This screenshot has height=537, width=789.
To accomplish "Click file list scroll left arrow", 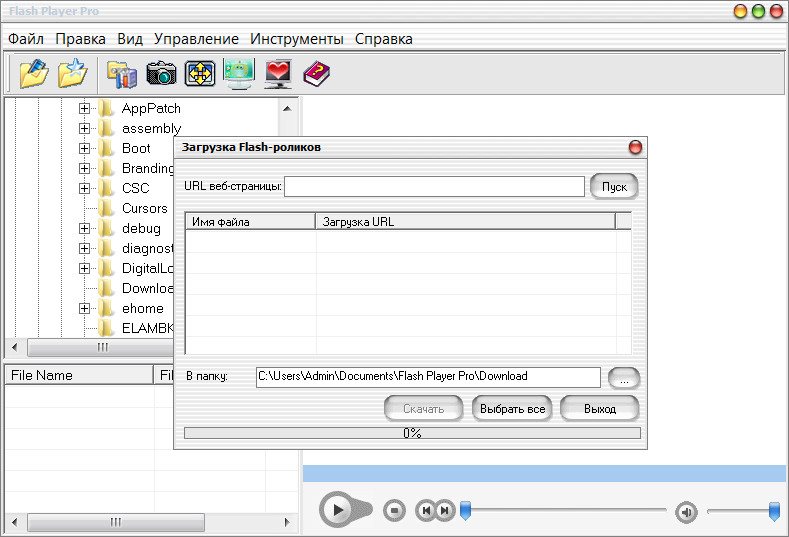I will coord(15,522).
